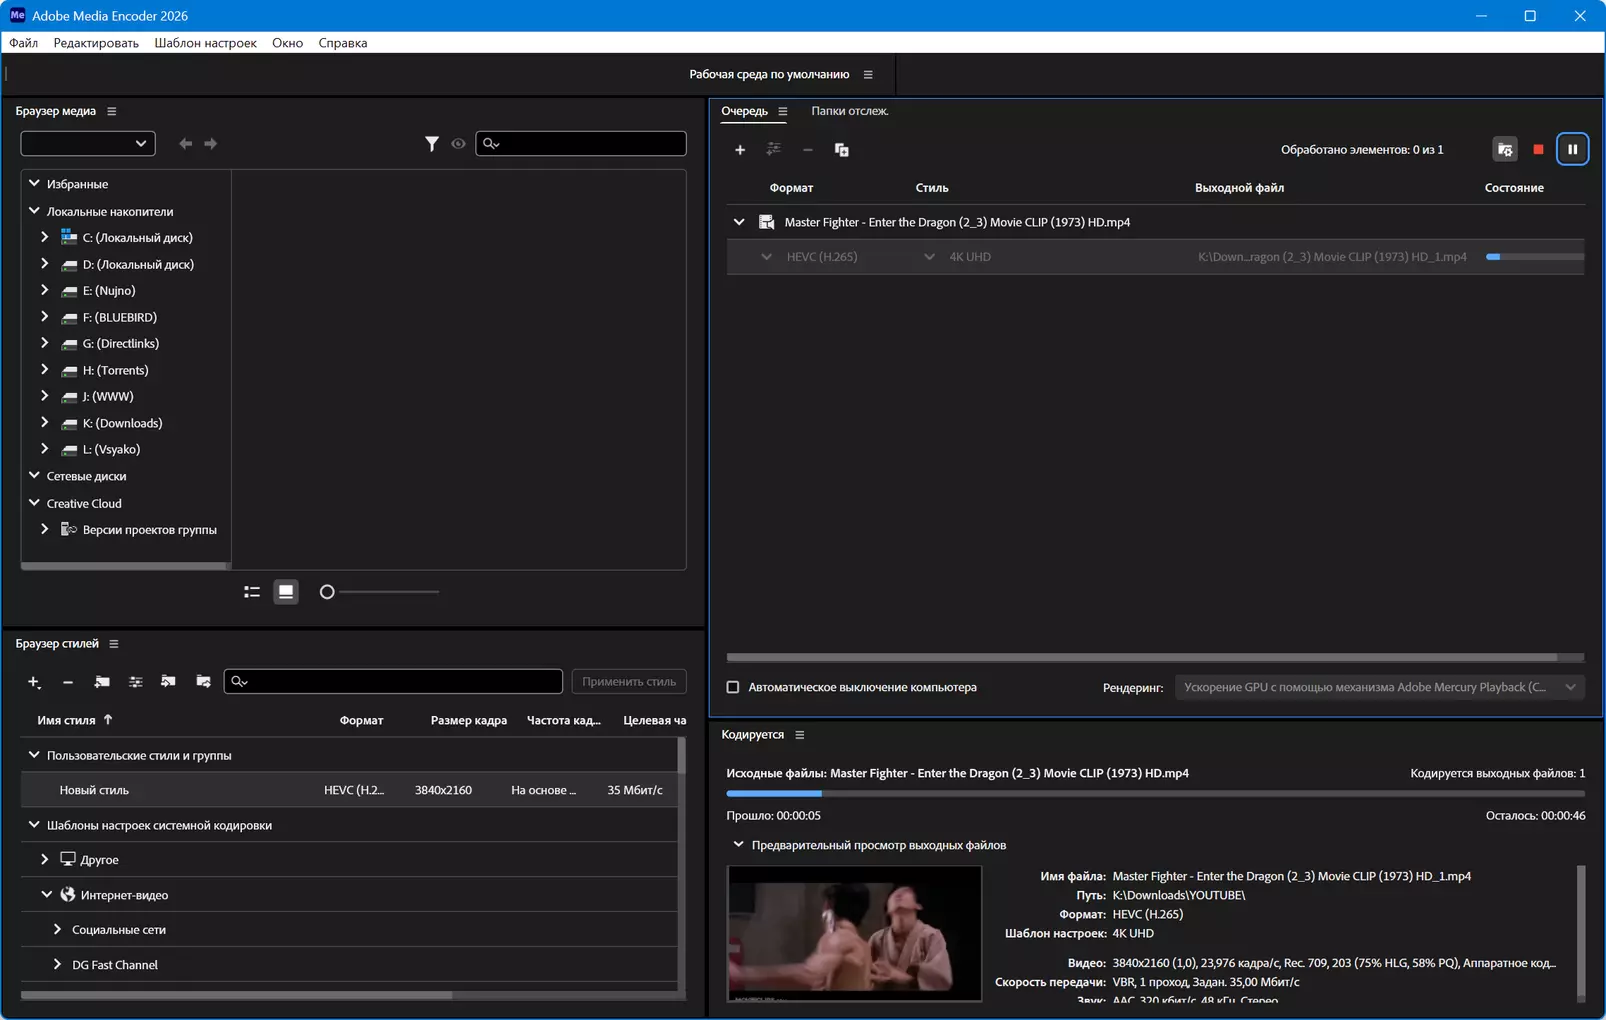Enable Автоматическое выключение компьютера checkbox
Screen dimensions: 1606x1020
[x=733, y=688]
